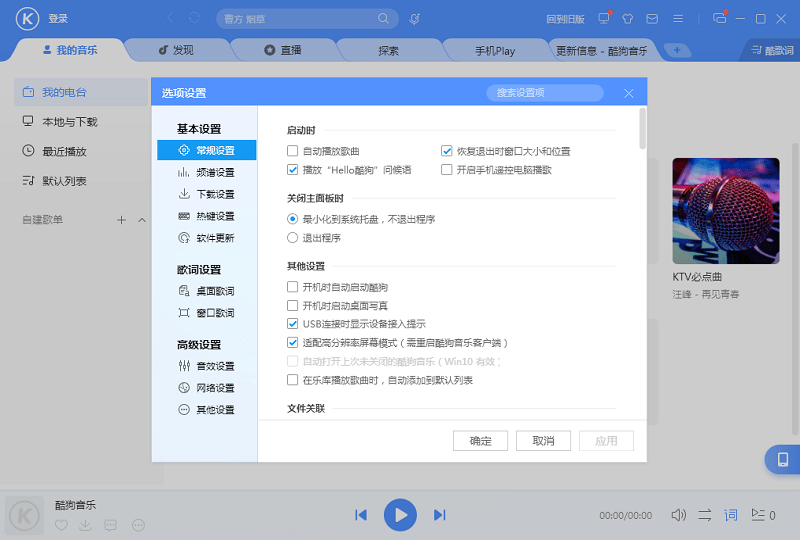Uncheck USB连接时显示设备接入提示

(x=292, y=324)
